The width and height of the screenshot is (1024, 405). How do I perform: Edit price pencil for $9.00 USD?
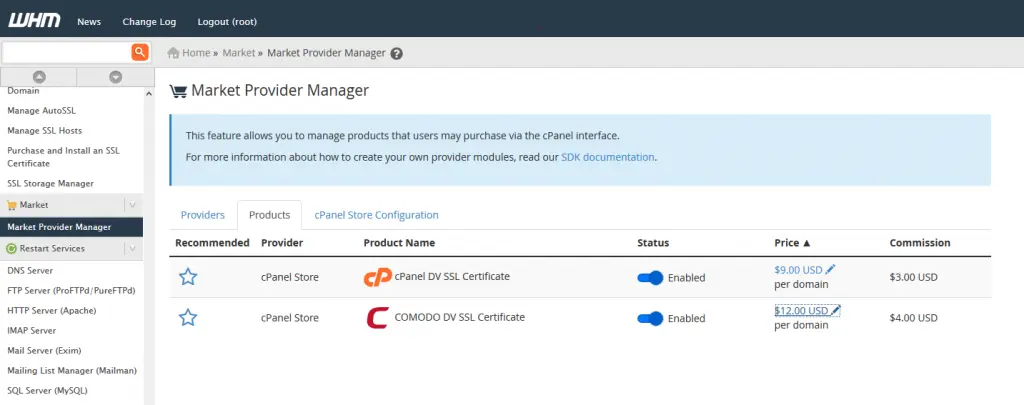pyautogui.click(x=831, y=269)
